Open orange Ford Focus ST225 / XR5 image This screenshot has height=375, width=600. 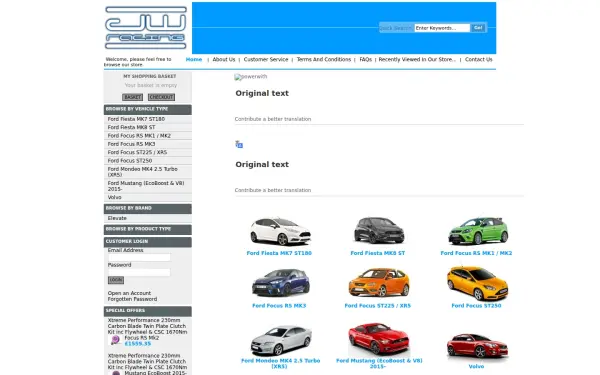click(379, 282)
